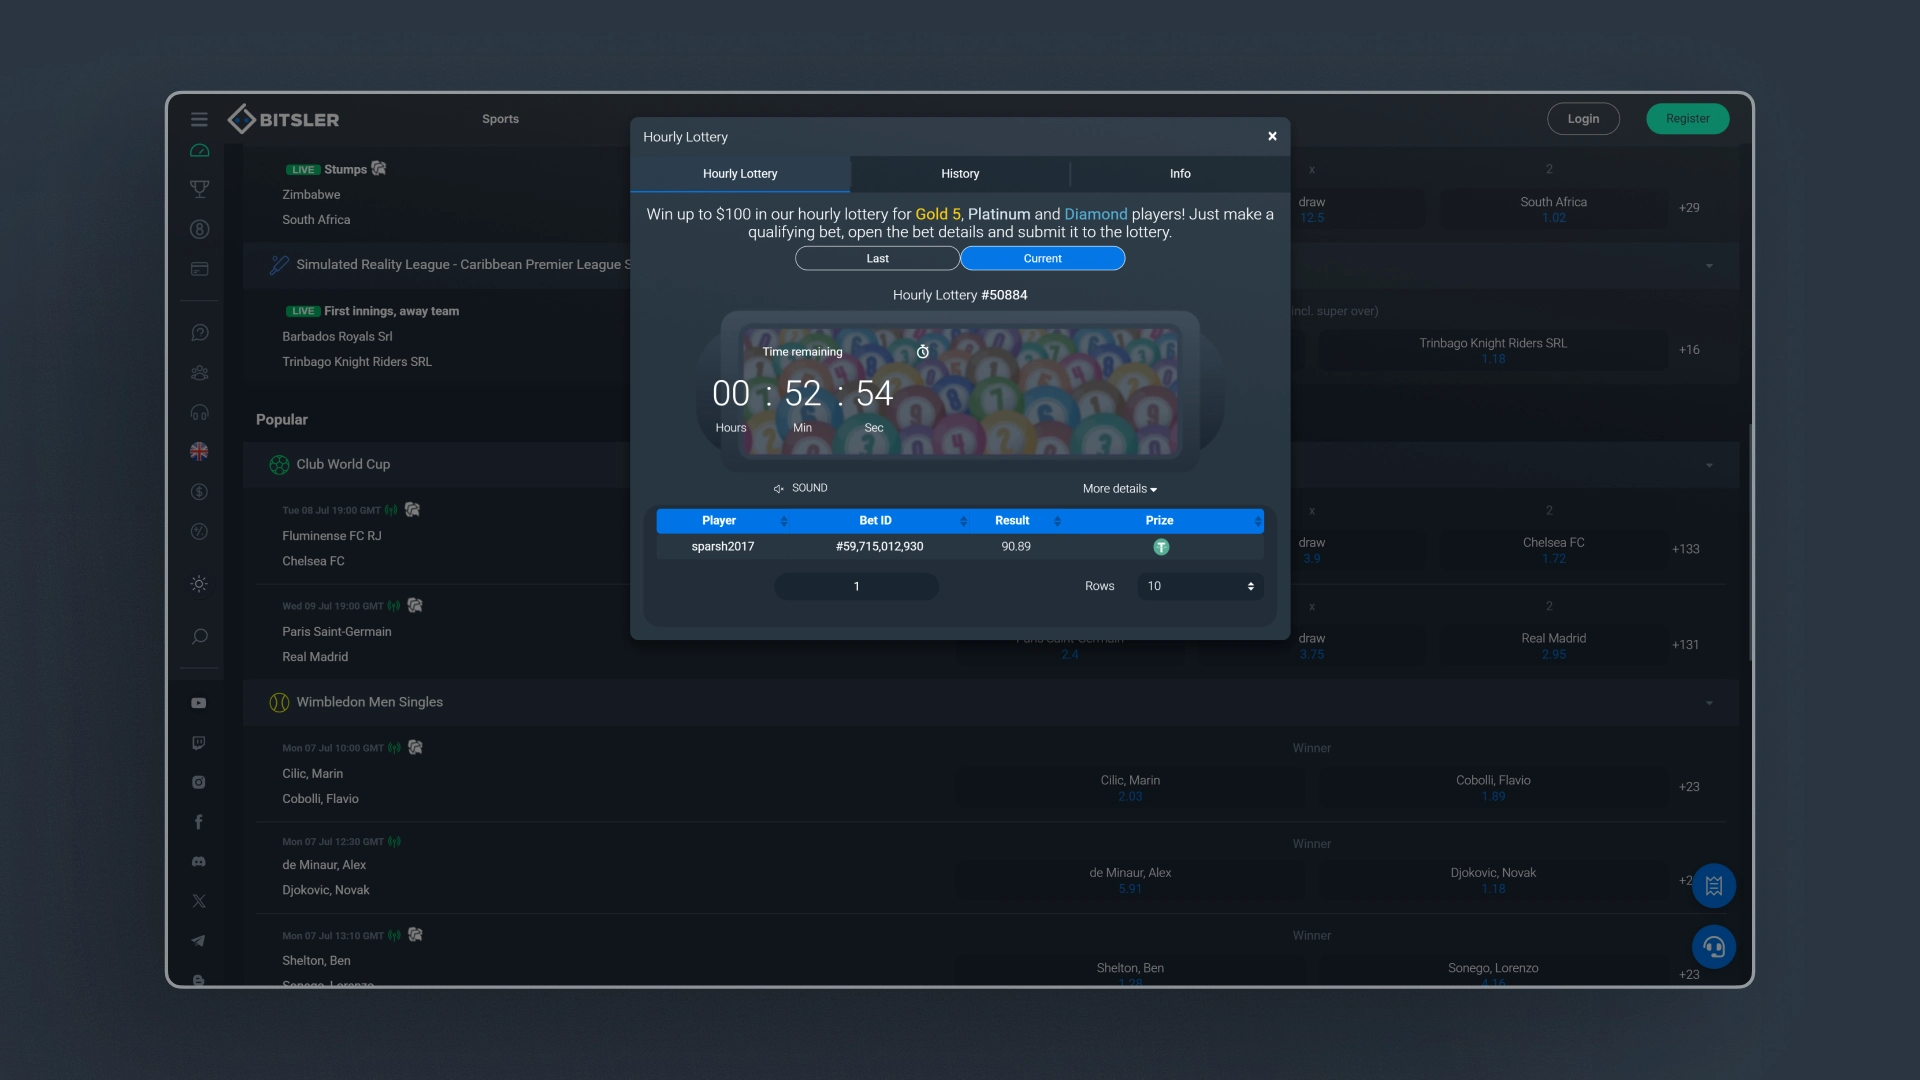Image resolution: width=1920 pixels, height=1080 pixels.
Task: Open the trophy icon in sidebar
Action: coord(199,189)
